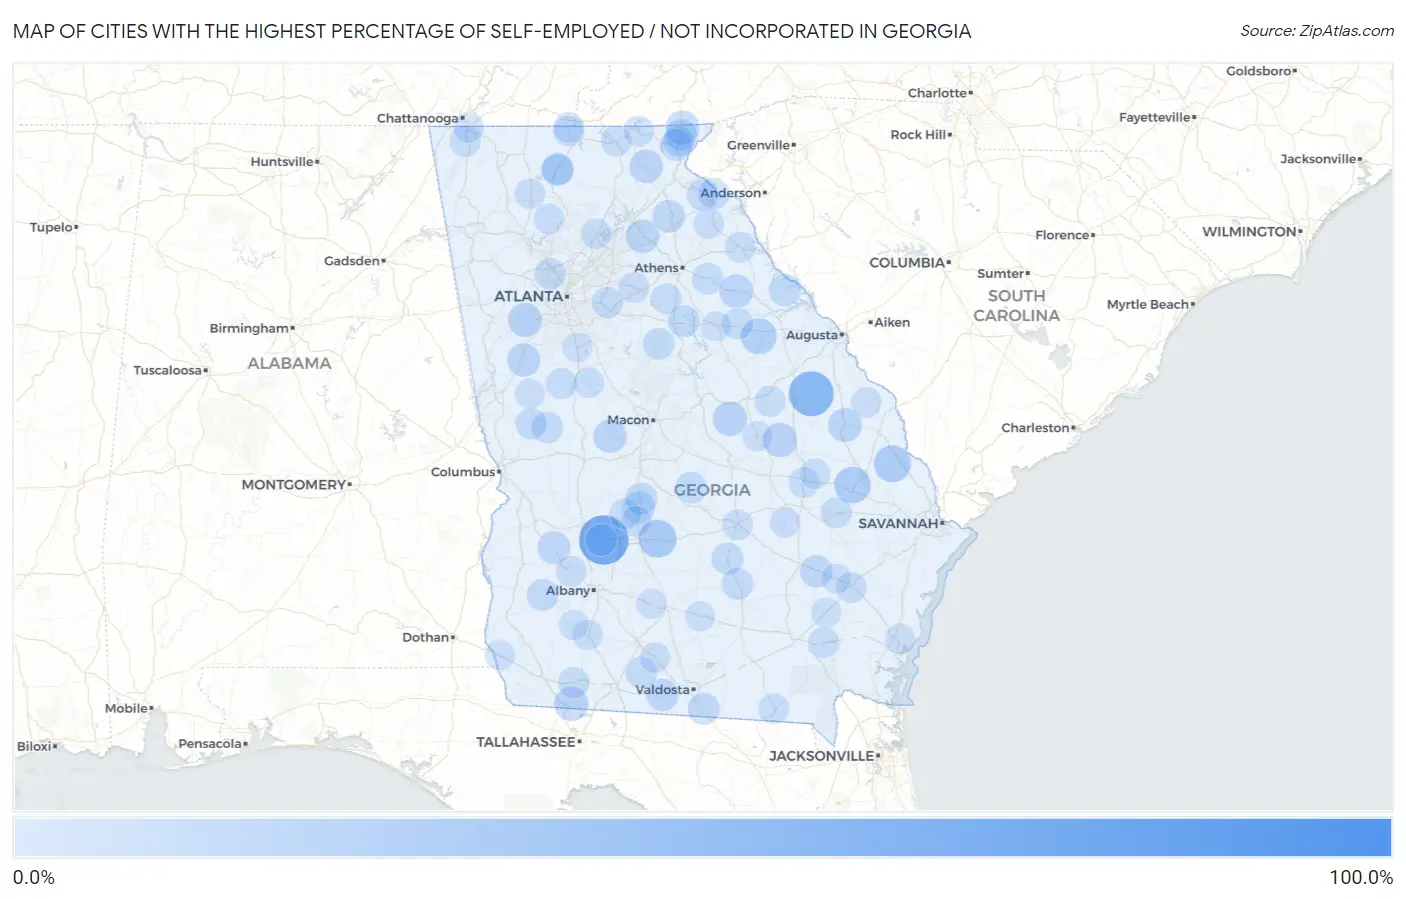Click the Valdosta city label

tap(663, 690)
